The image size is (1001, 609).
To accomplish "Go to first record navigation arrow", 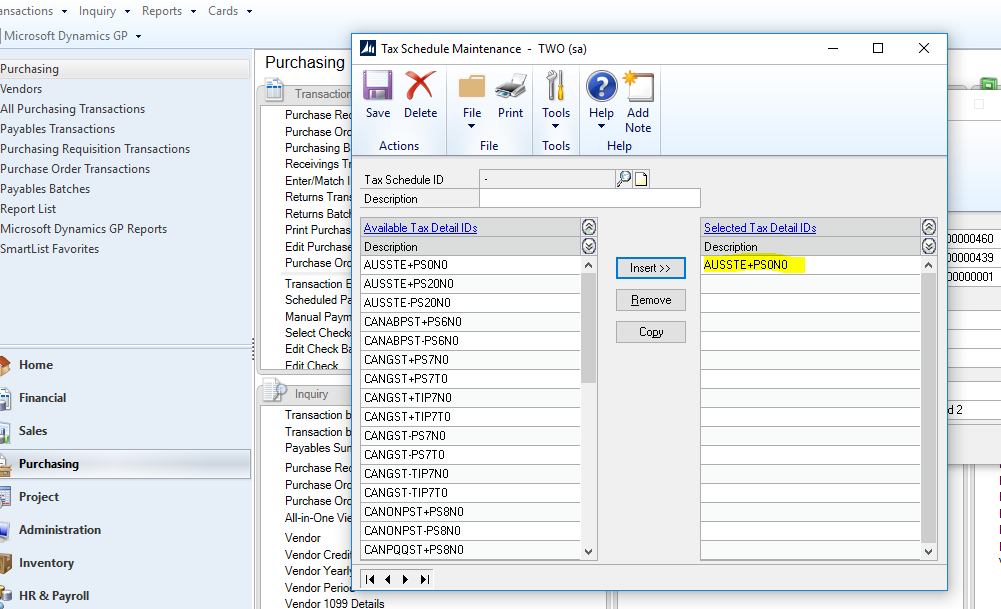I will tap(370, 580).
